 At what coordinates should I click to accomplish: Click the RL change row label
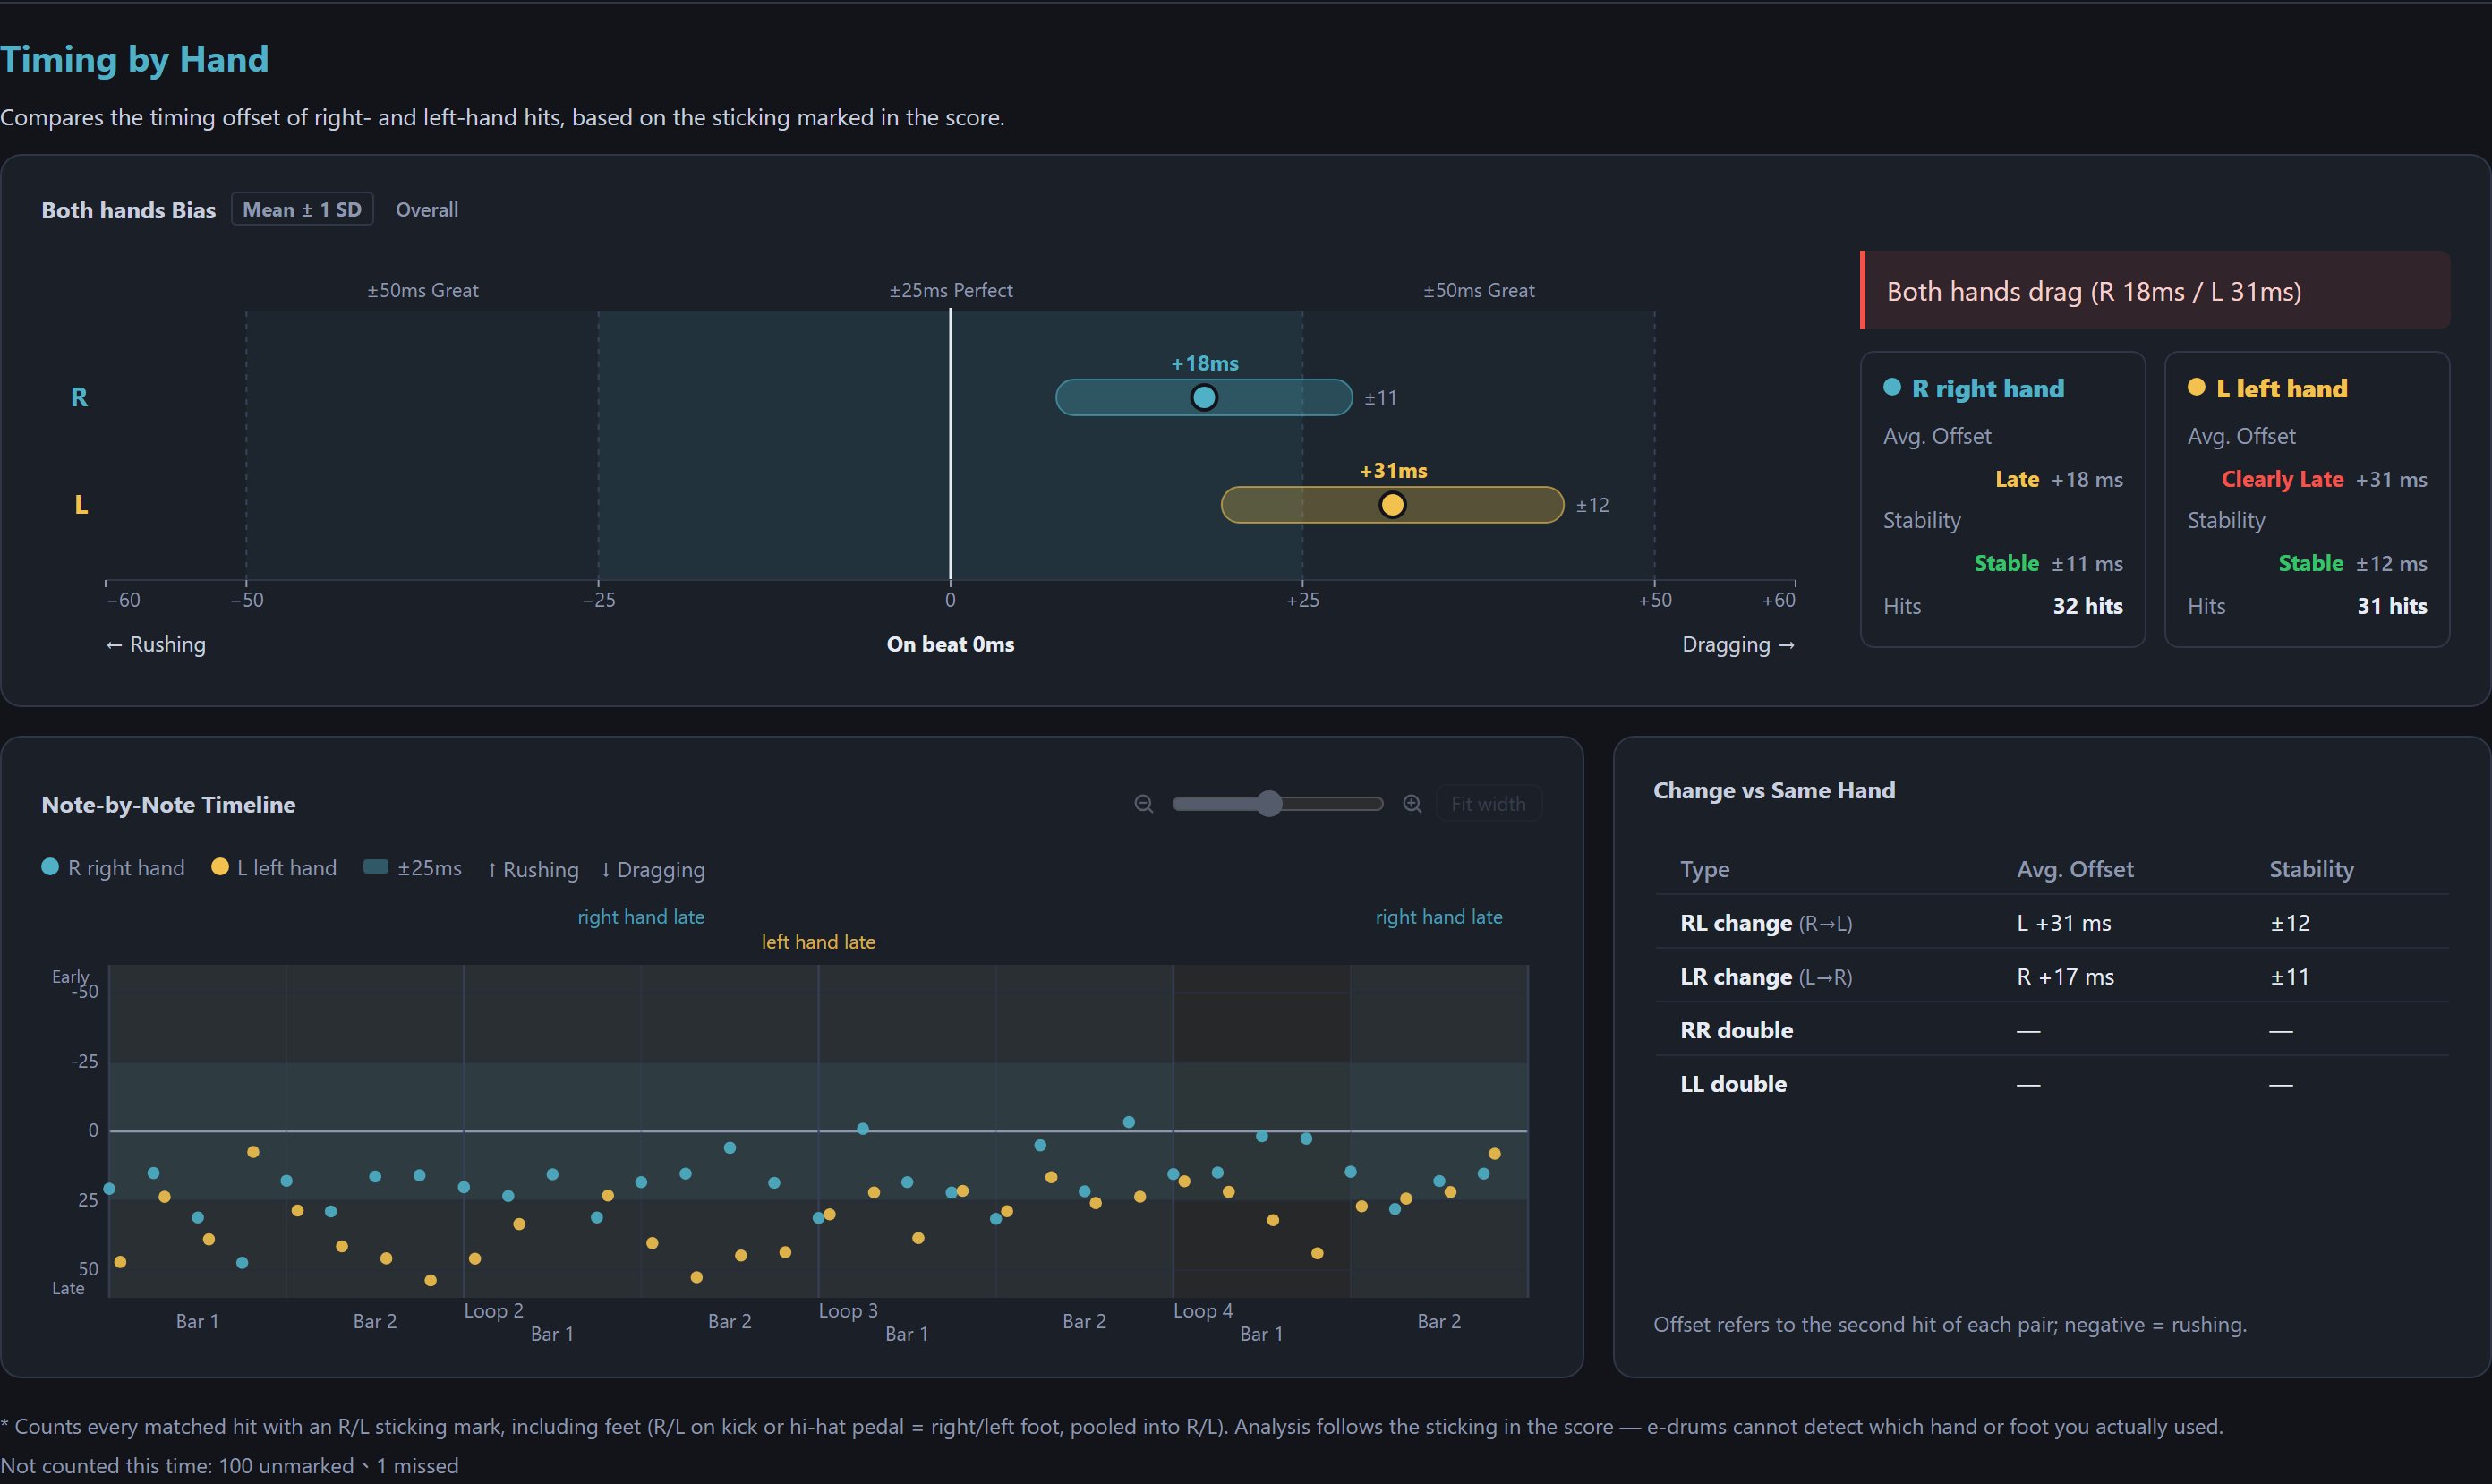click(x=1766, y=923)
